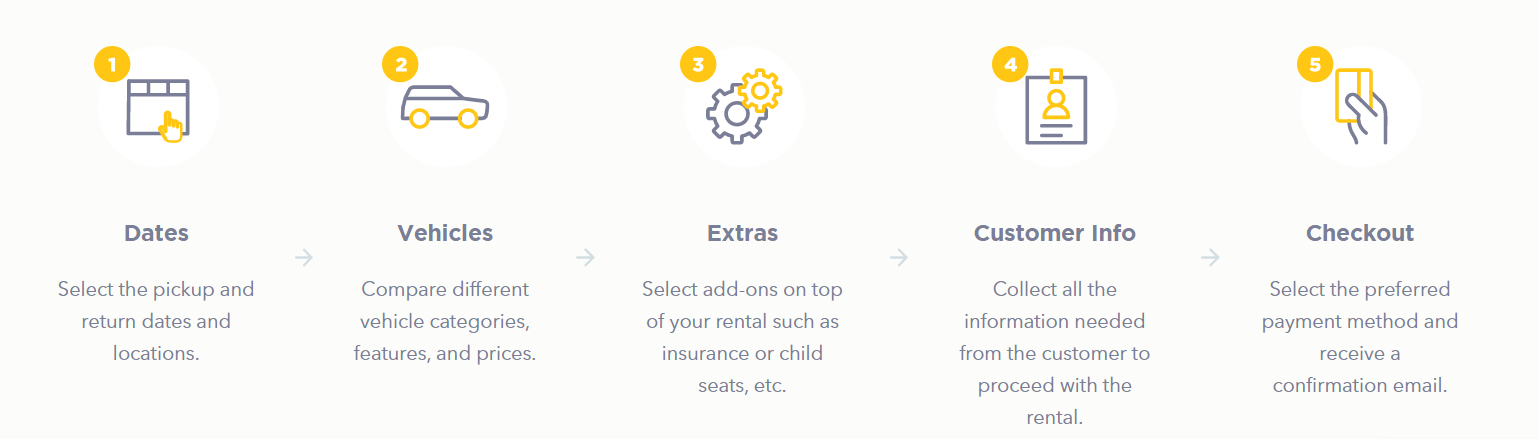Viewport: 1539px width, 439px height.
Task: Click the yellow step 4 badge
Action: [x=1010, y=65]
